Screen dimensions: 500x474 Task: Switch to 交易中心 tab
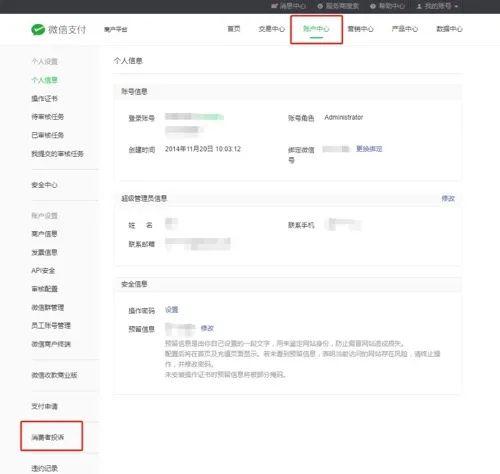coord(272,29)
